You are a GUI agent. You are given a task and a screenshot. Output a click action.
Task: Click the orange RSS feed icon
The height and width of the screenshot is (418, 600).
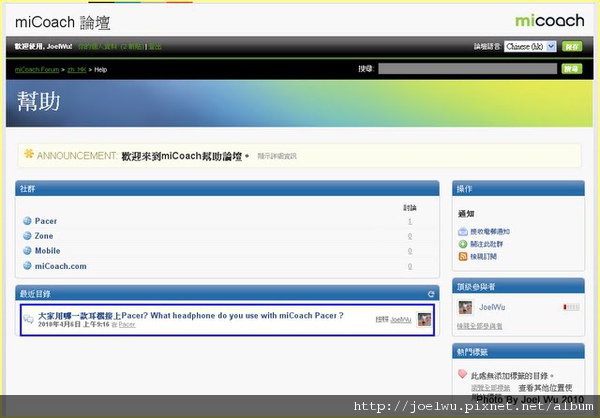463,256
